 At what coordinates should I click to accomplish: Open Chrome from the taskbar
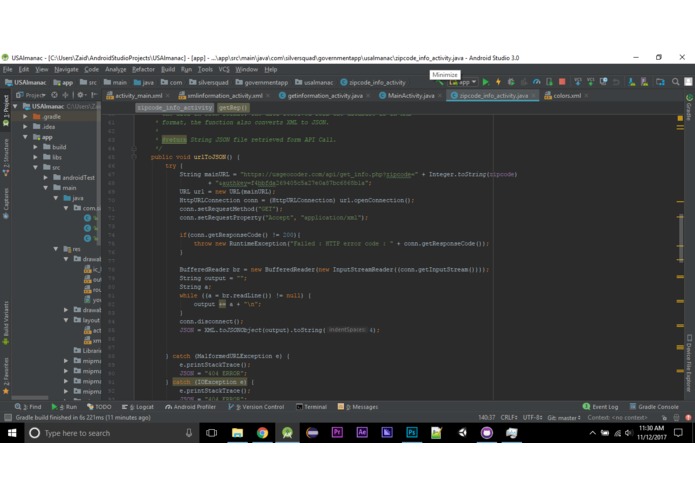click(262, 433)
